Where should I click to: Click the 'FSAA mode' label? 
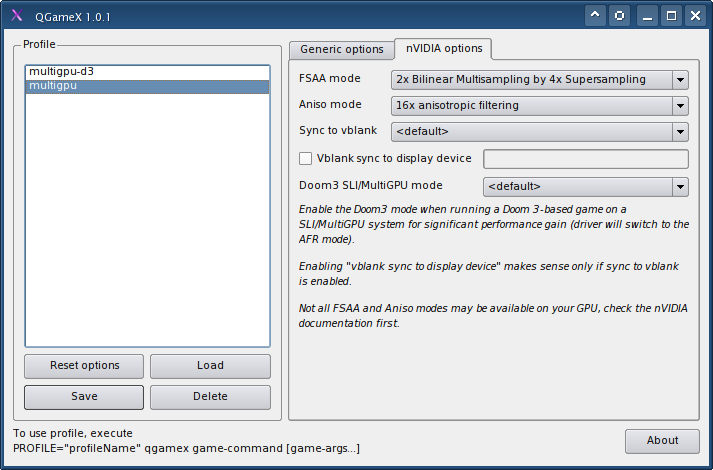[330, 79]
